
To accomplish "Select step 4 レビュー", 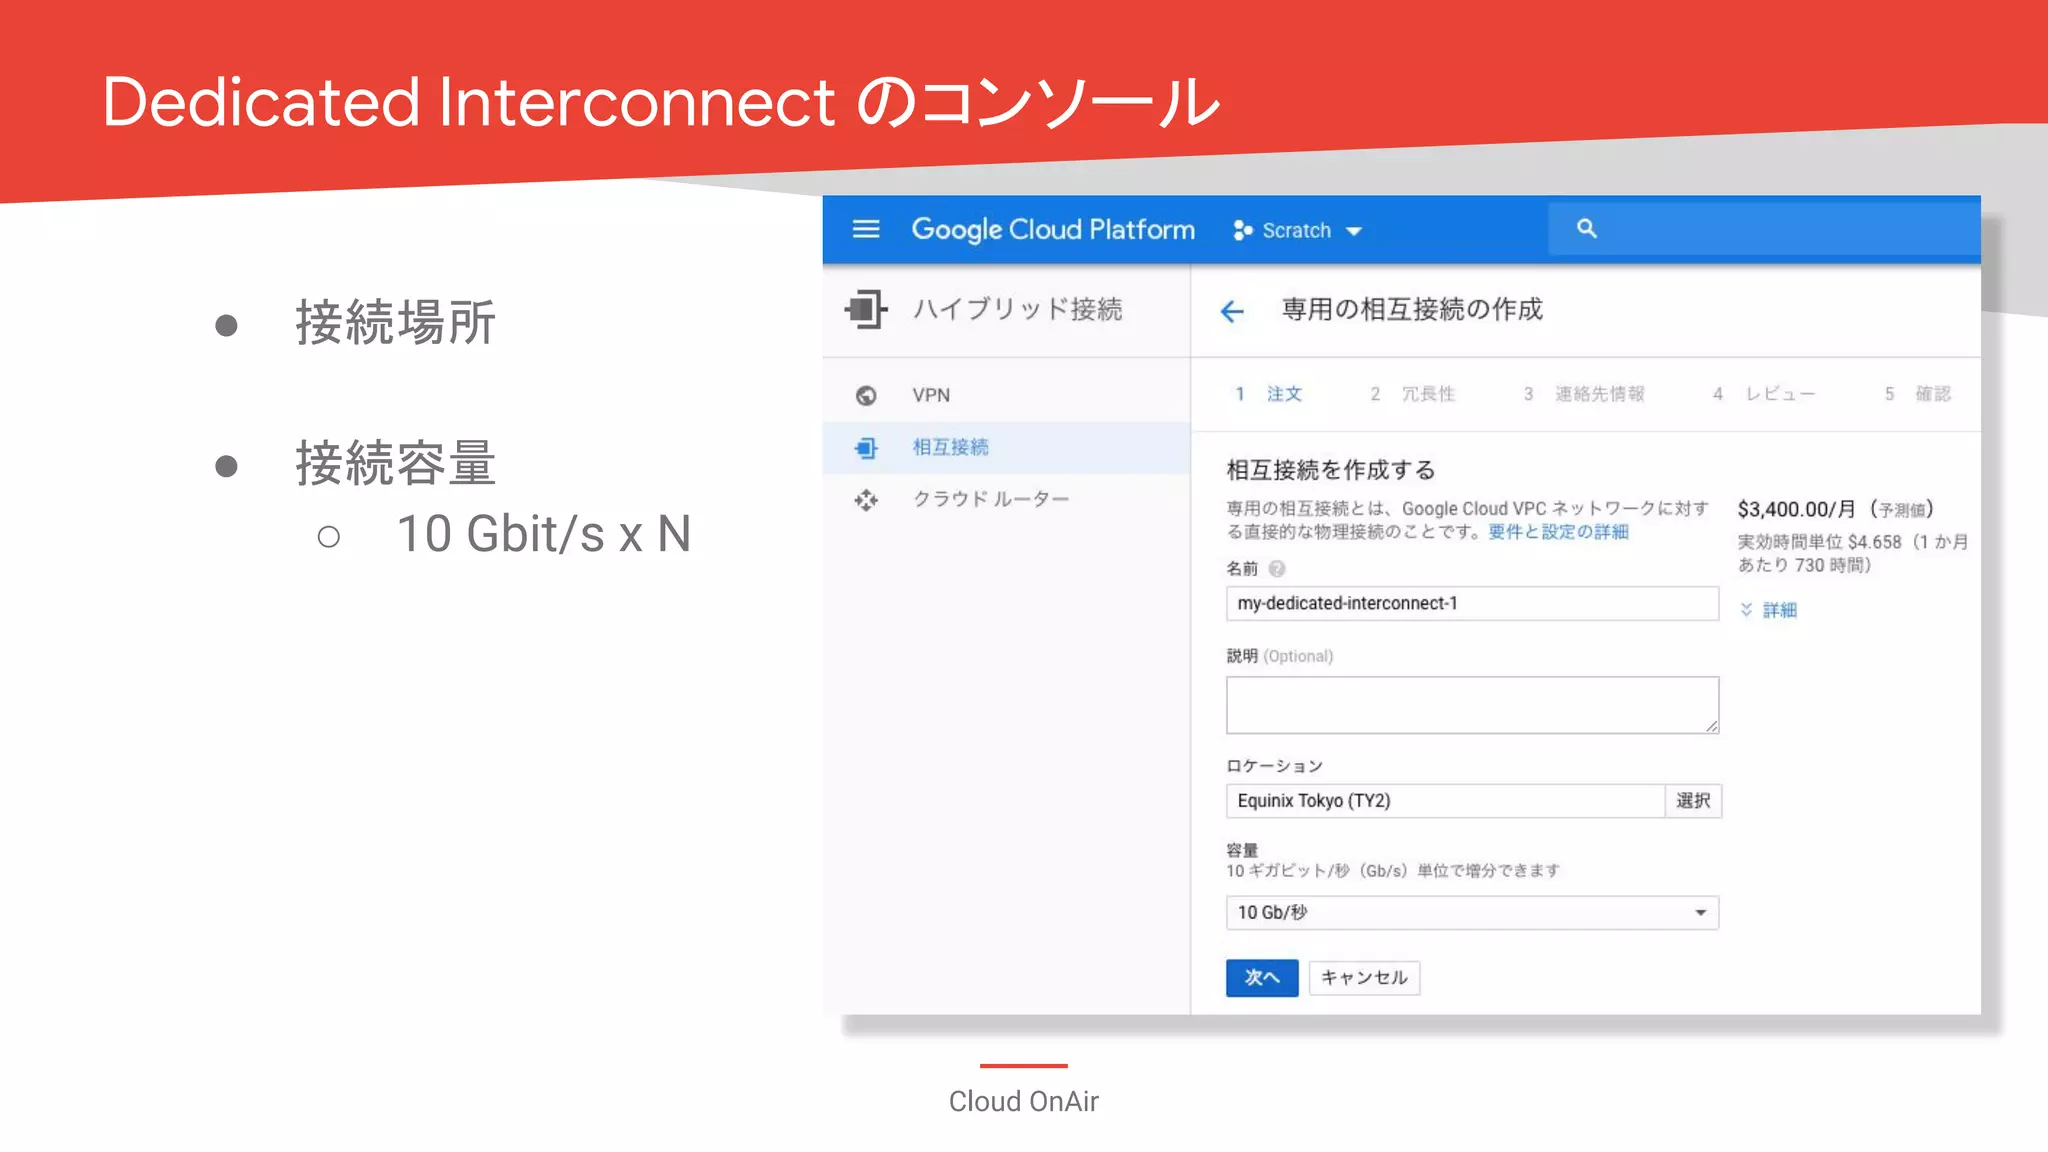I will coord(1764,394).
